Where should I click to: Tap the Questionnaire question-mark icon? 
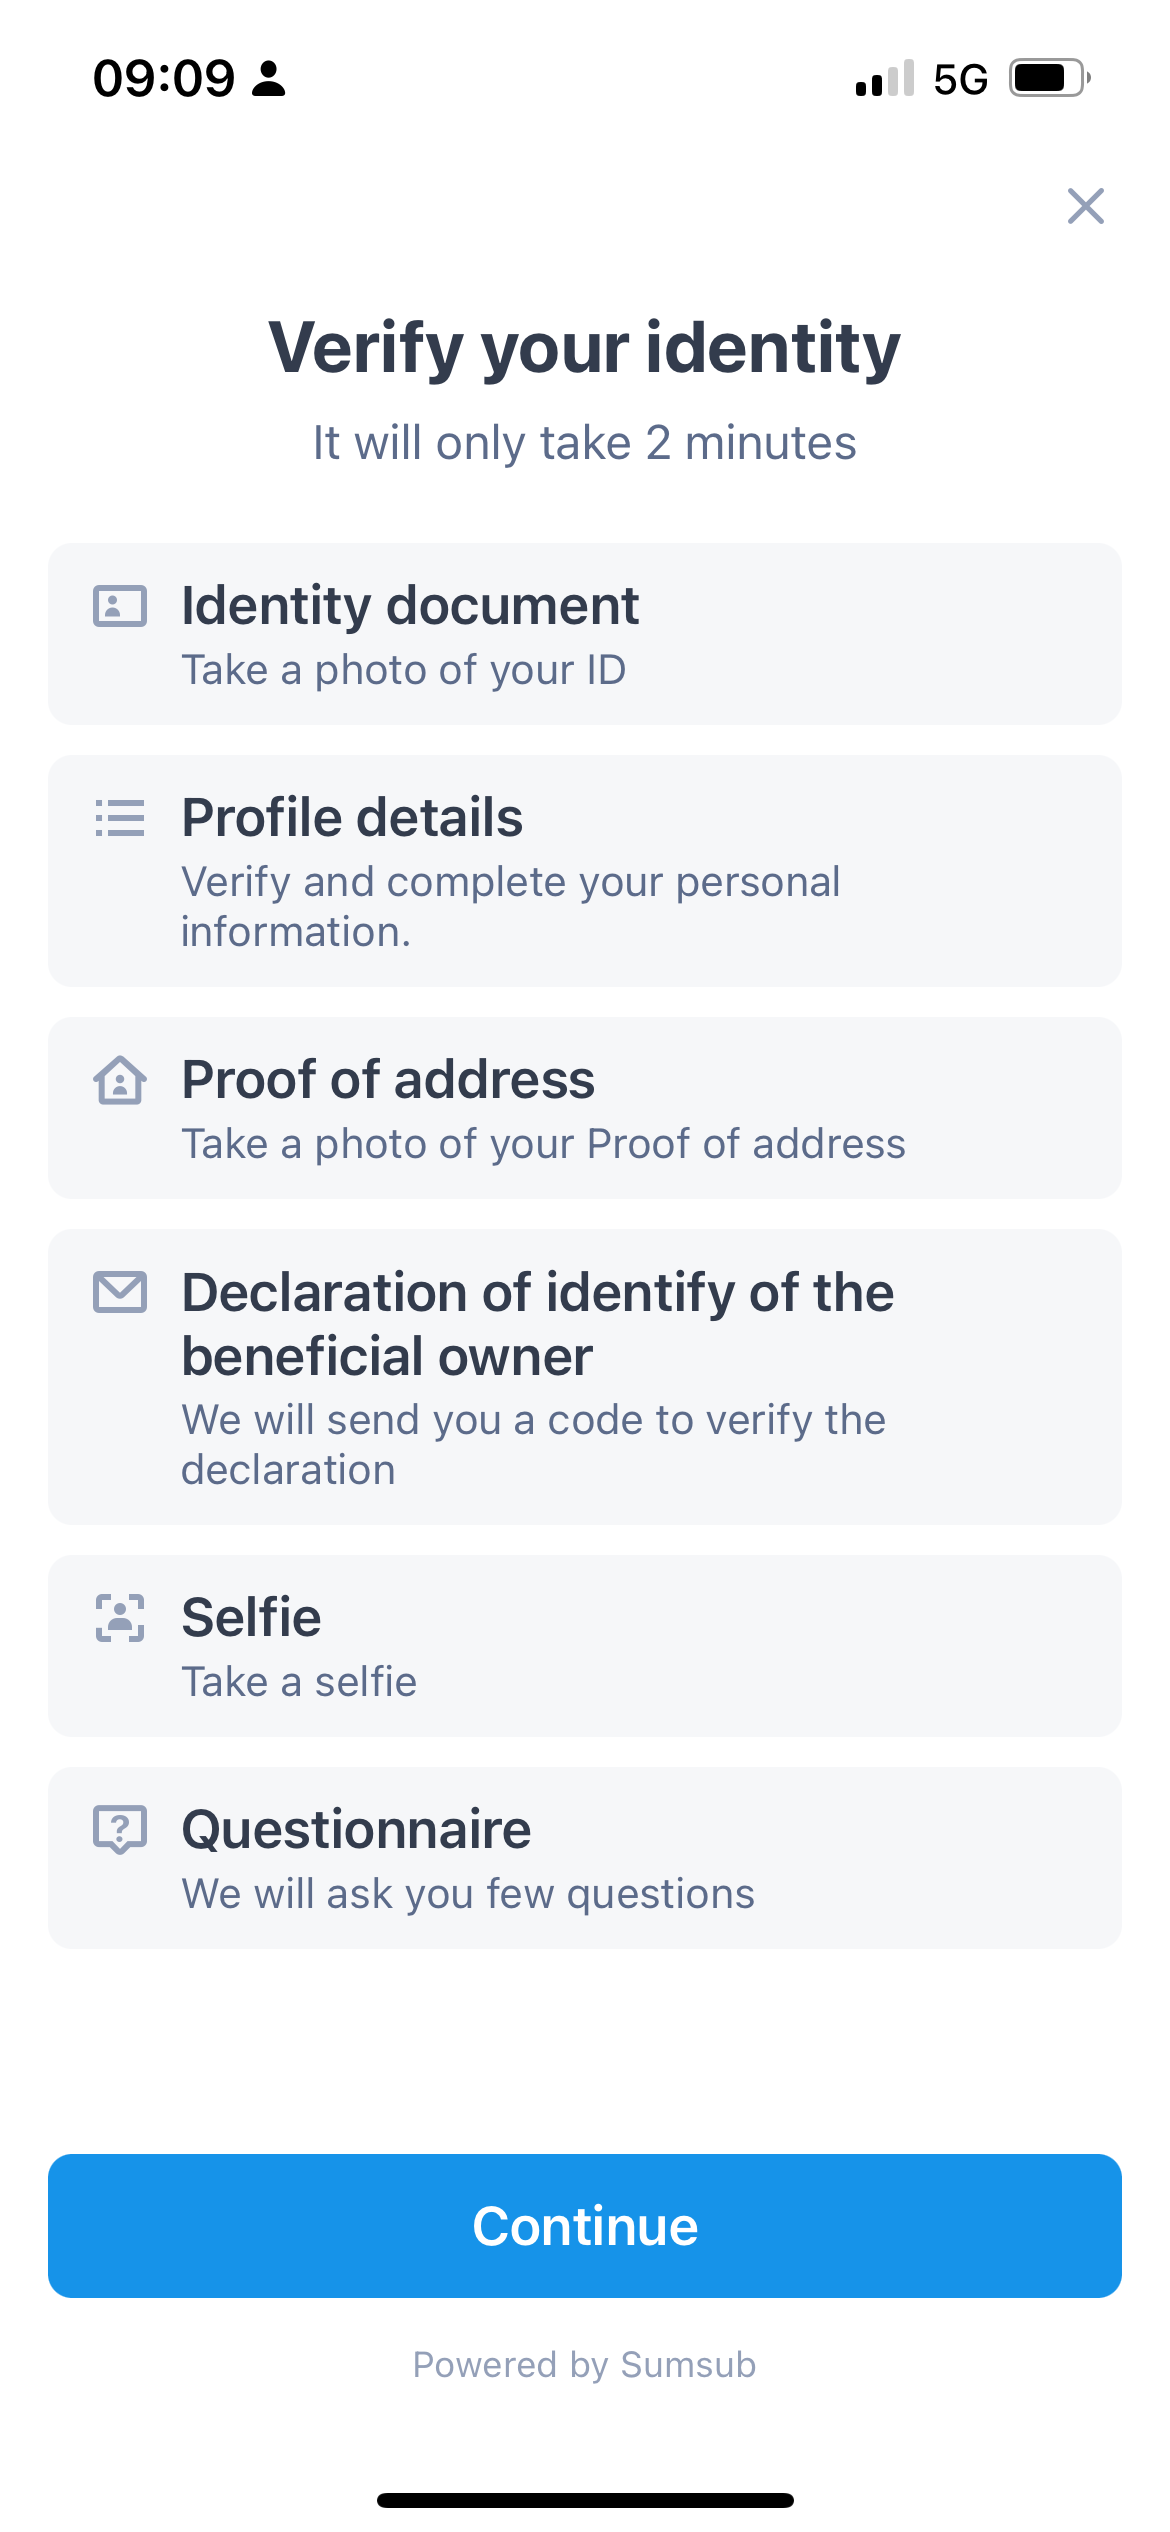click(120, 1830)
